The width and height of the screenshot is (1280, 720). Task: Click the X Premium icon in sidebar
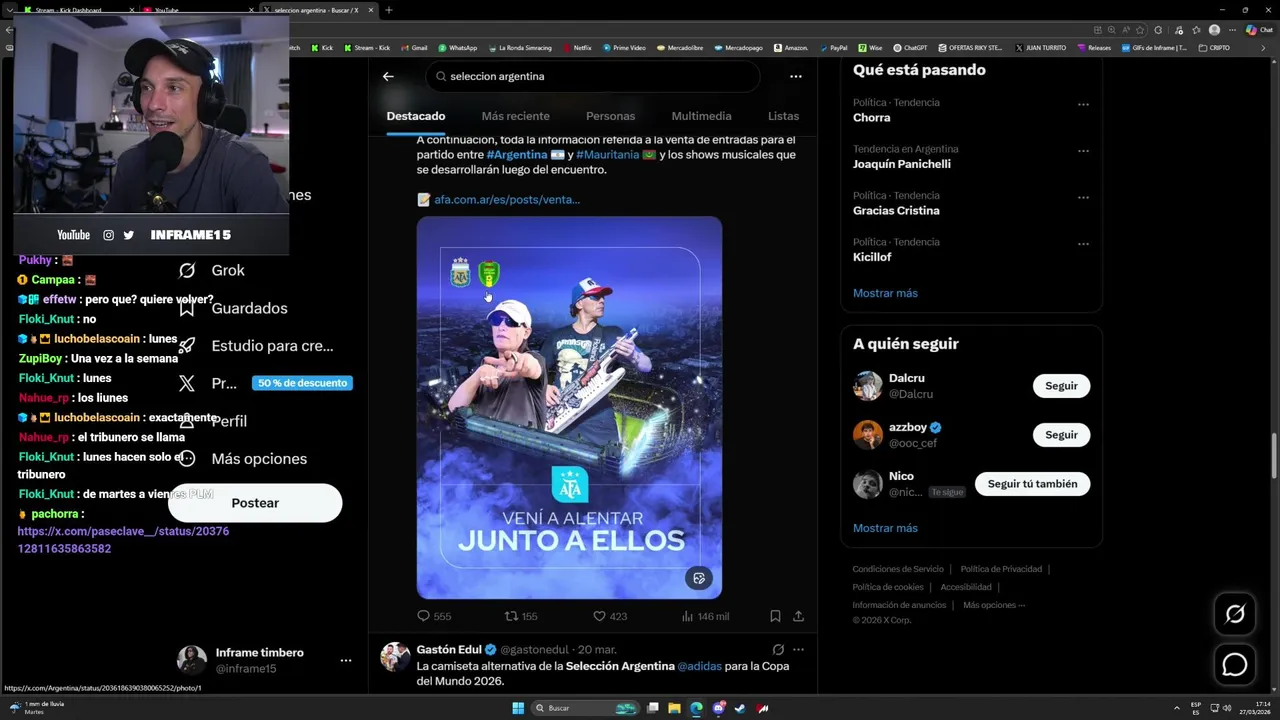click(187, 383)
